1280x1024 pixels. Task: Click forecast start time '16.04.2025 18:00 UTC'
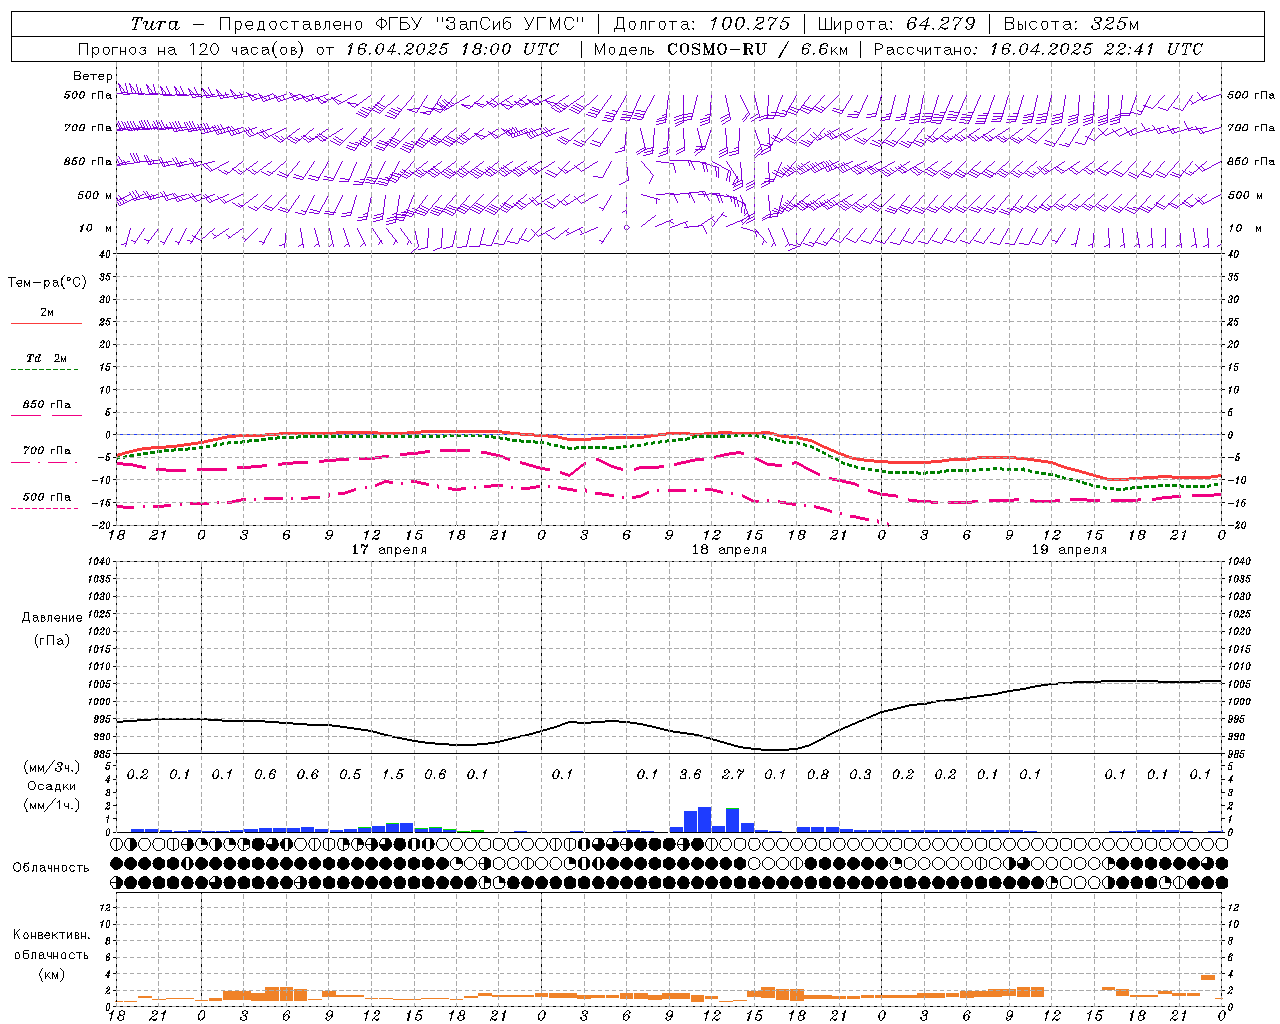pos(452,49)
